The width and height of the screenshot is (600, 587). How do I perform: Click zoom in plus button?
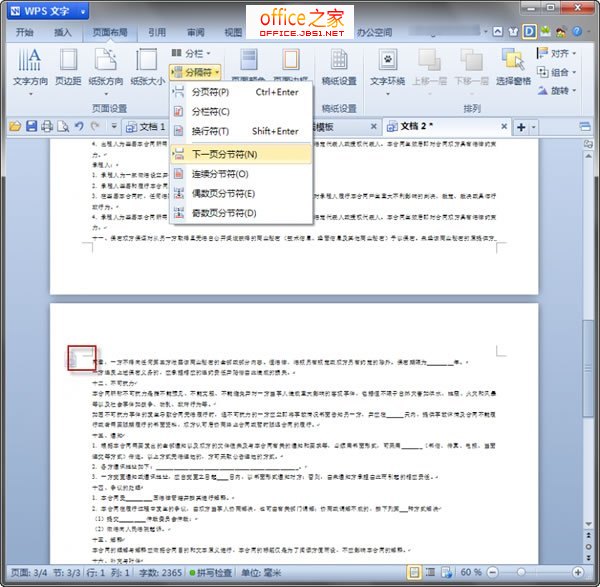[578, 572]
